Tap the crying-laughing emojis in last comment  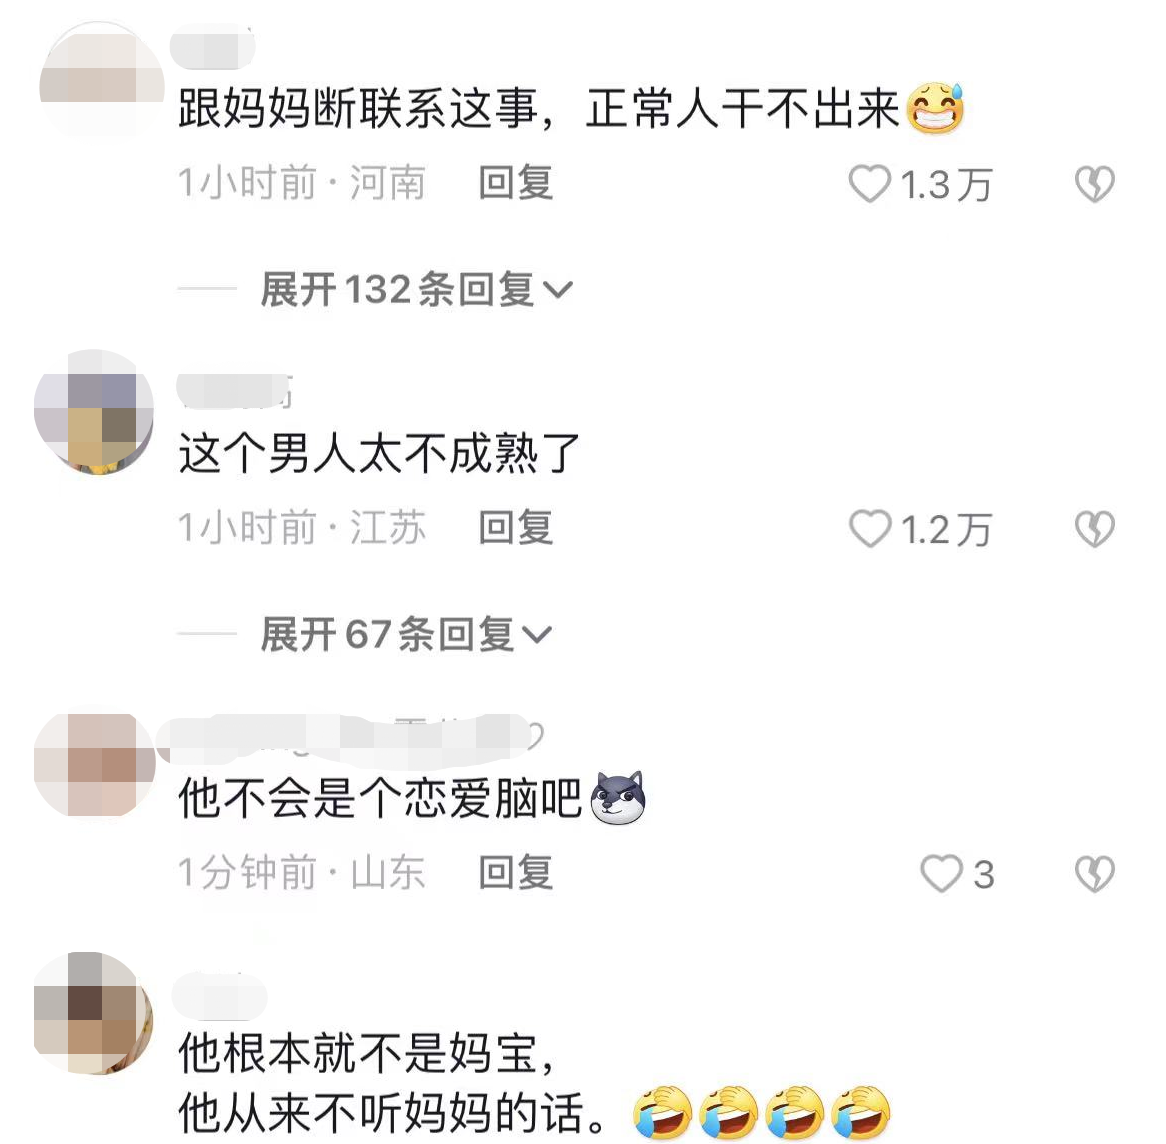pos(761,1113)
